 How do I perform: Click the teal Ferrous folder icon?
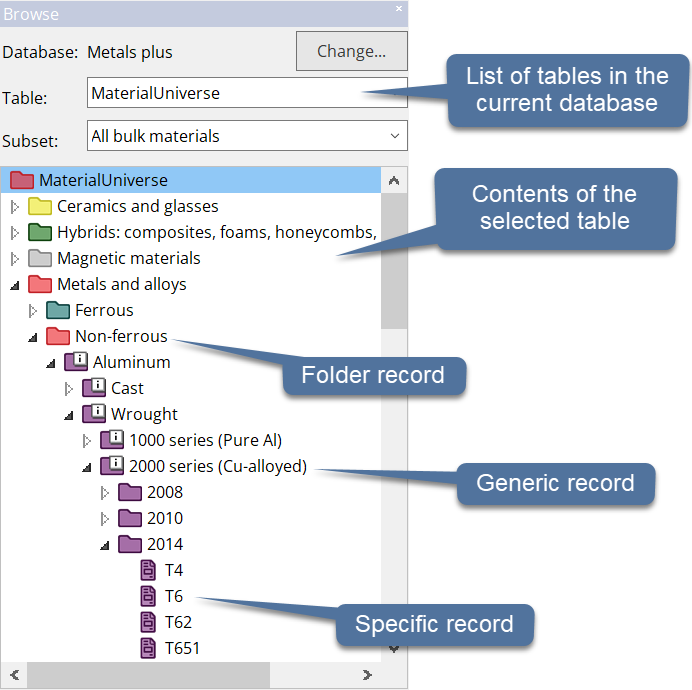(58, 310)
